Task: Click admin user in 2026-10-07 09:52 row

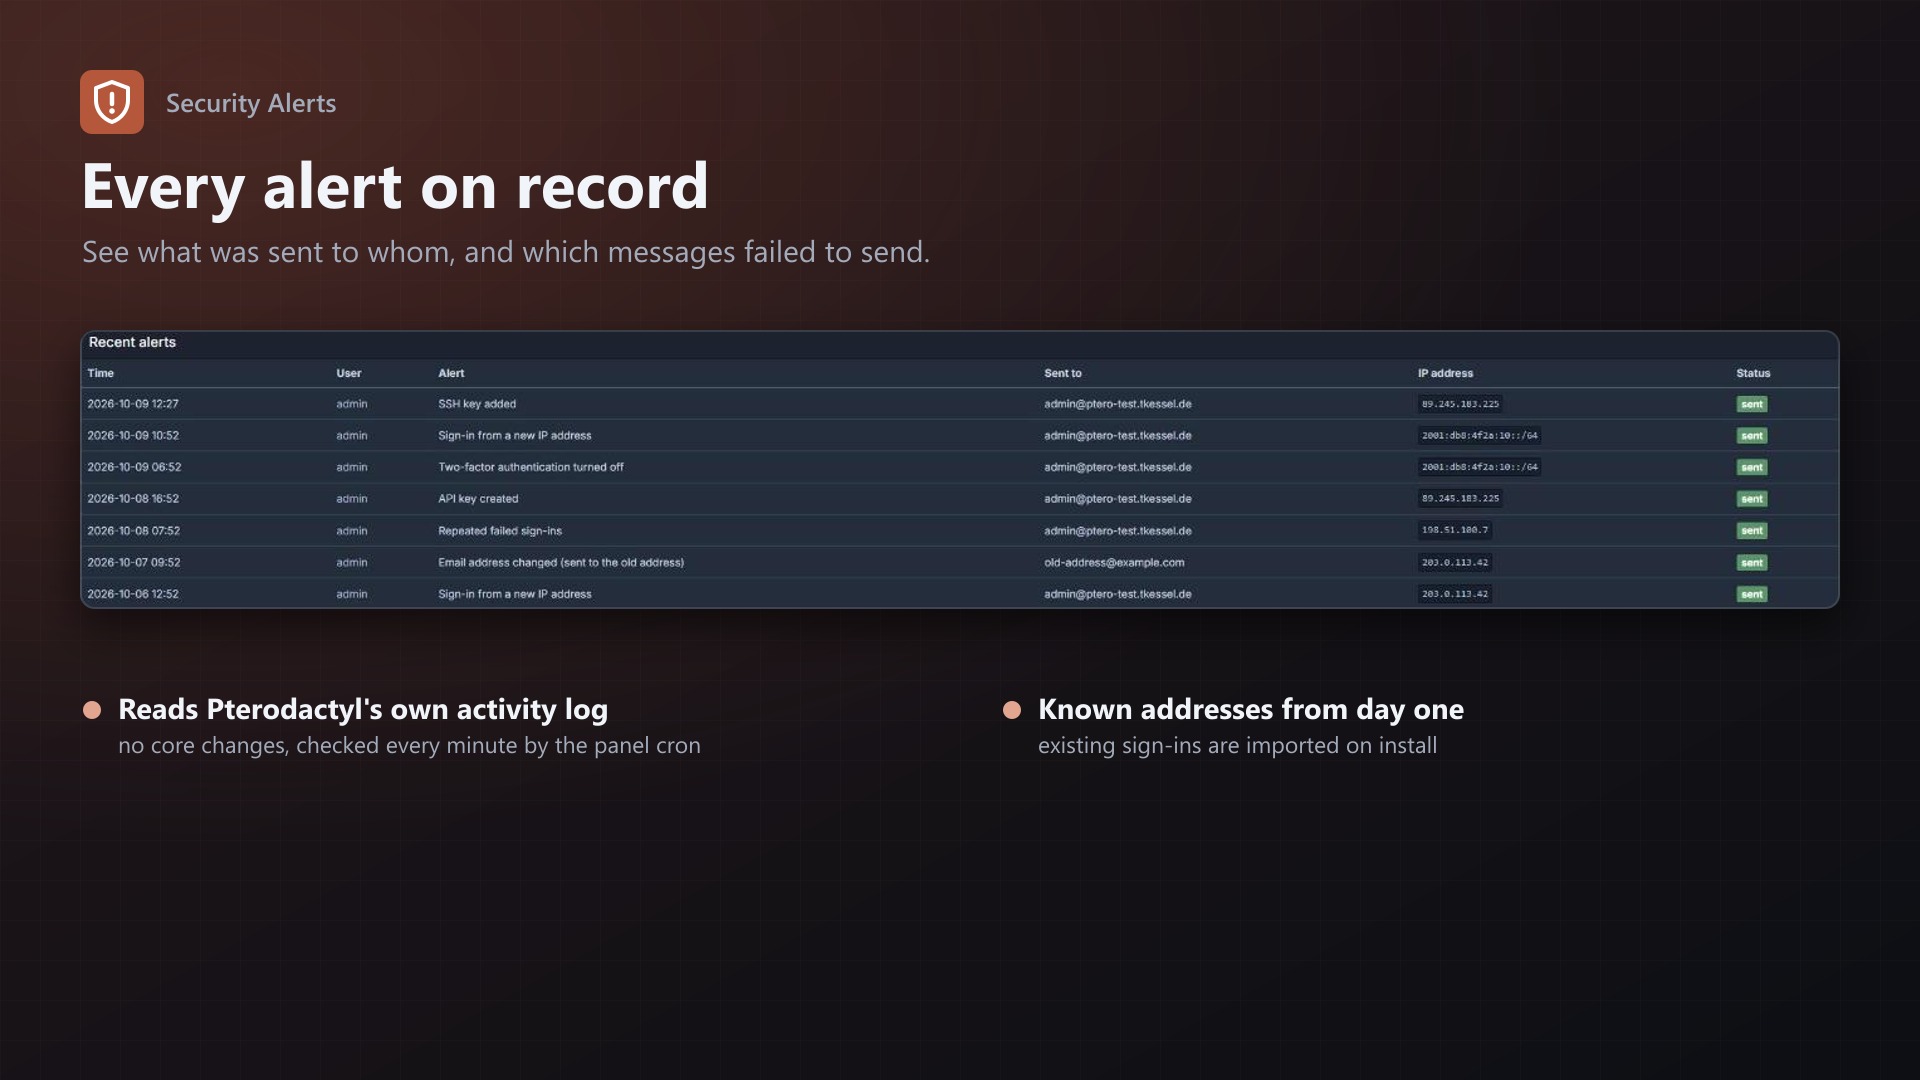Action: coord(352,563)
